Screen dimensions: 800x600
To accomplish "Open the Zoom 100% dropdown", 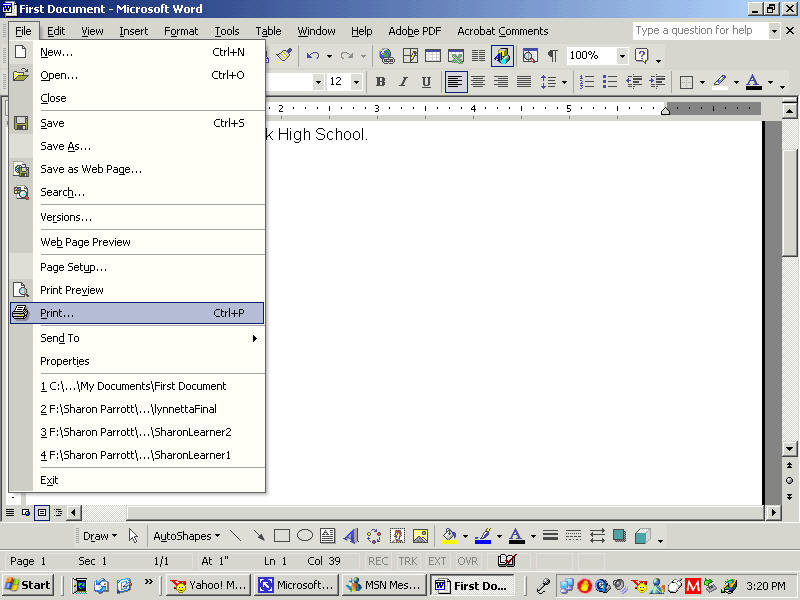I will click(622, 55).
